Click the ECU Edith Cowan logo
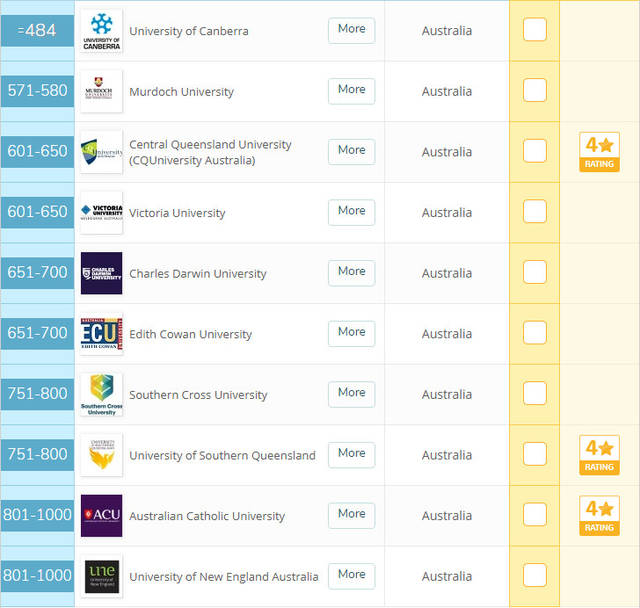This screenshot has height=608, width=640. pos(102,334)
